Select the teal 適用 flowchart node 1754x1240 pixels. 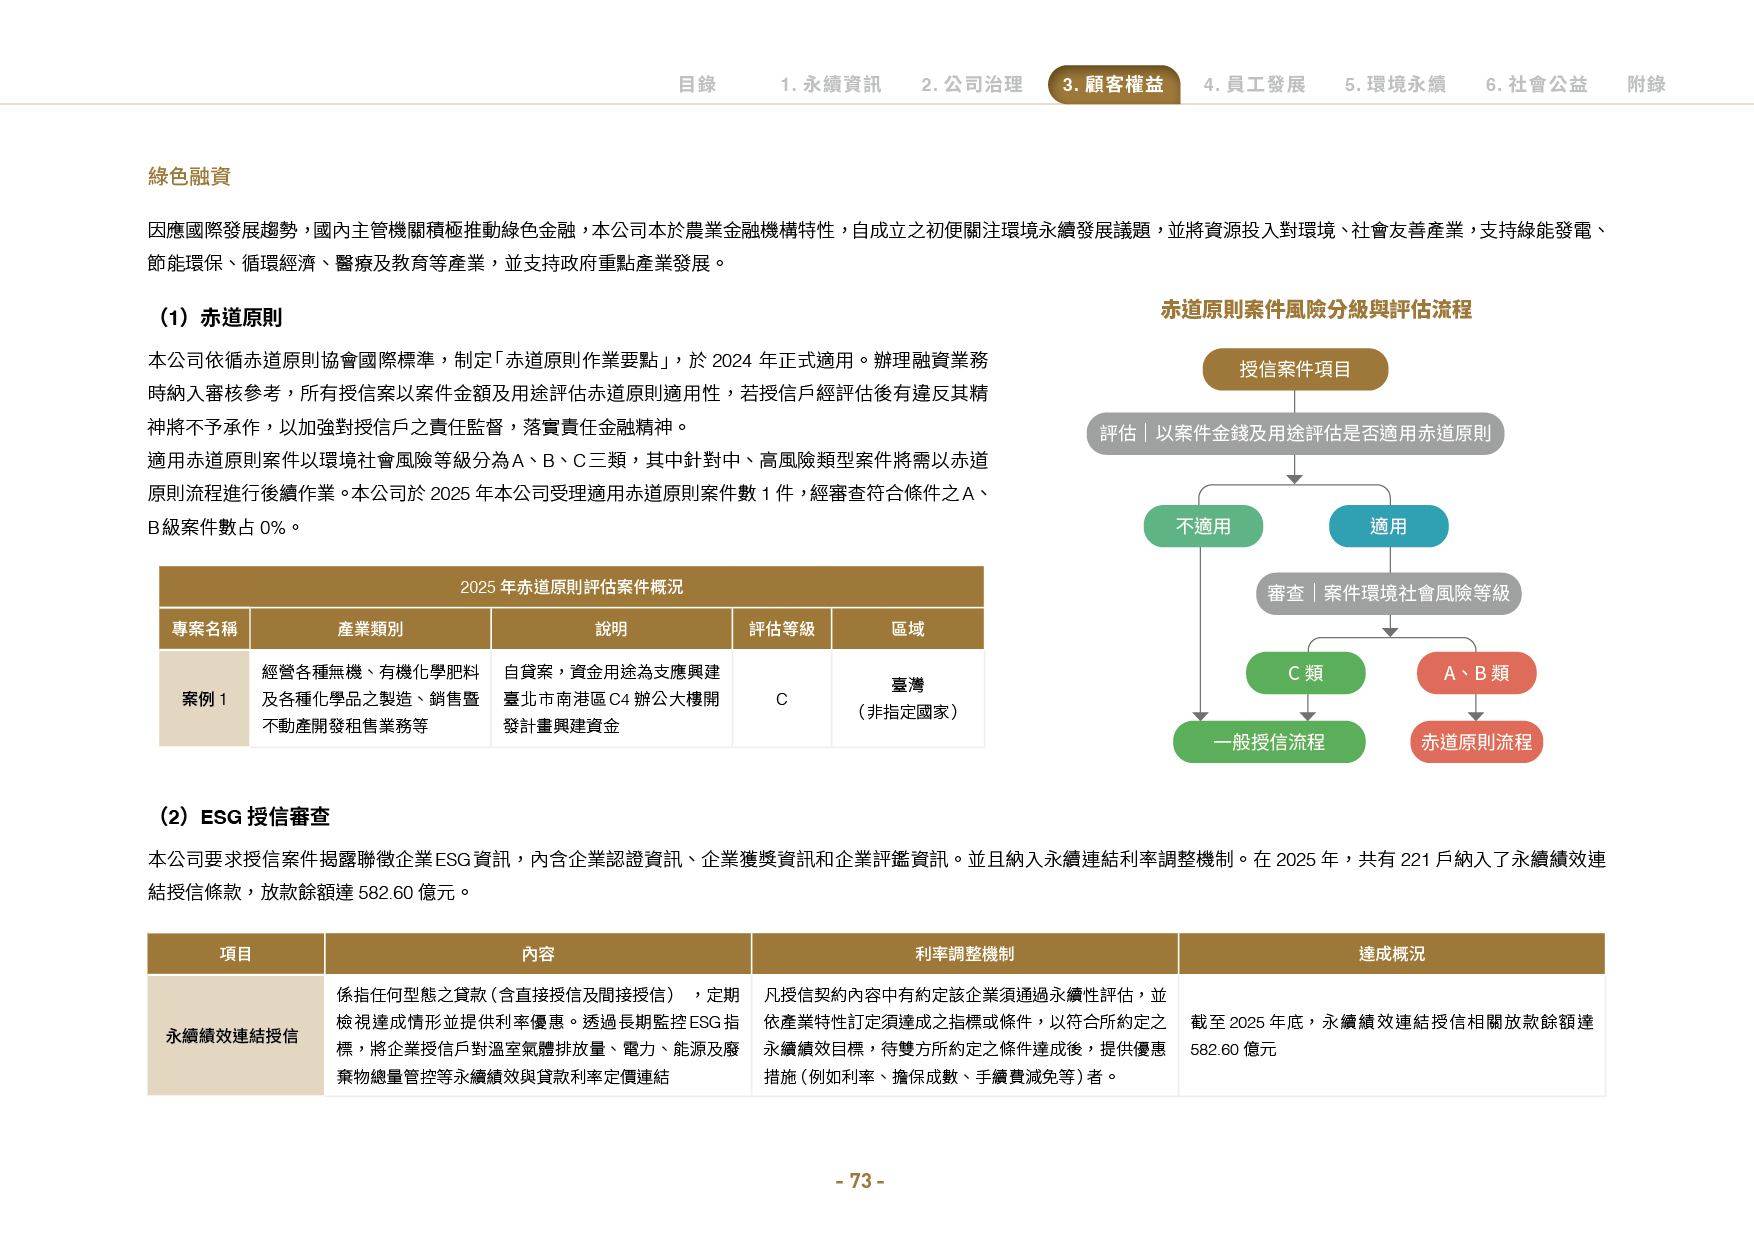click(1388, 526)
